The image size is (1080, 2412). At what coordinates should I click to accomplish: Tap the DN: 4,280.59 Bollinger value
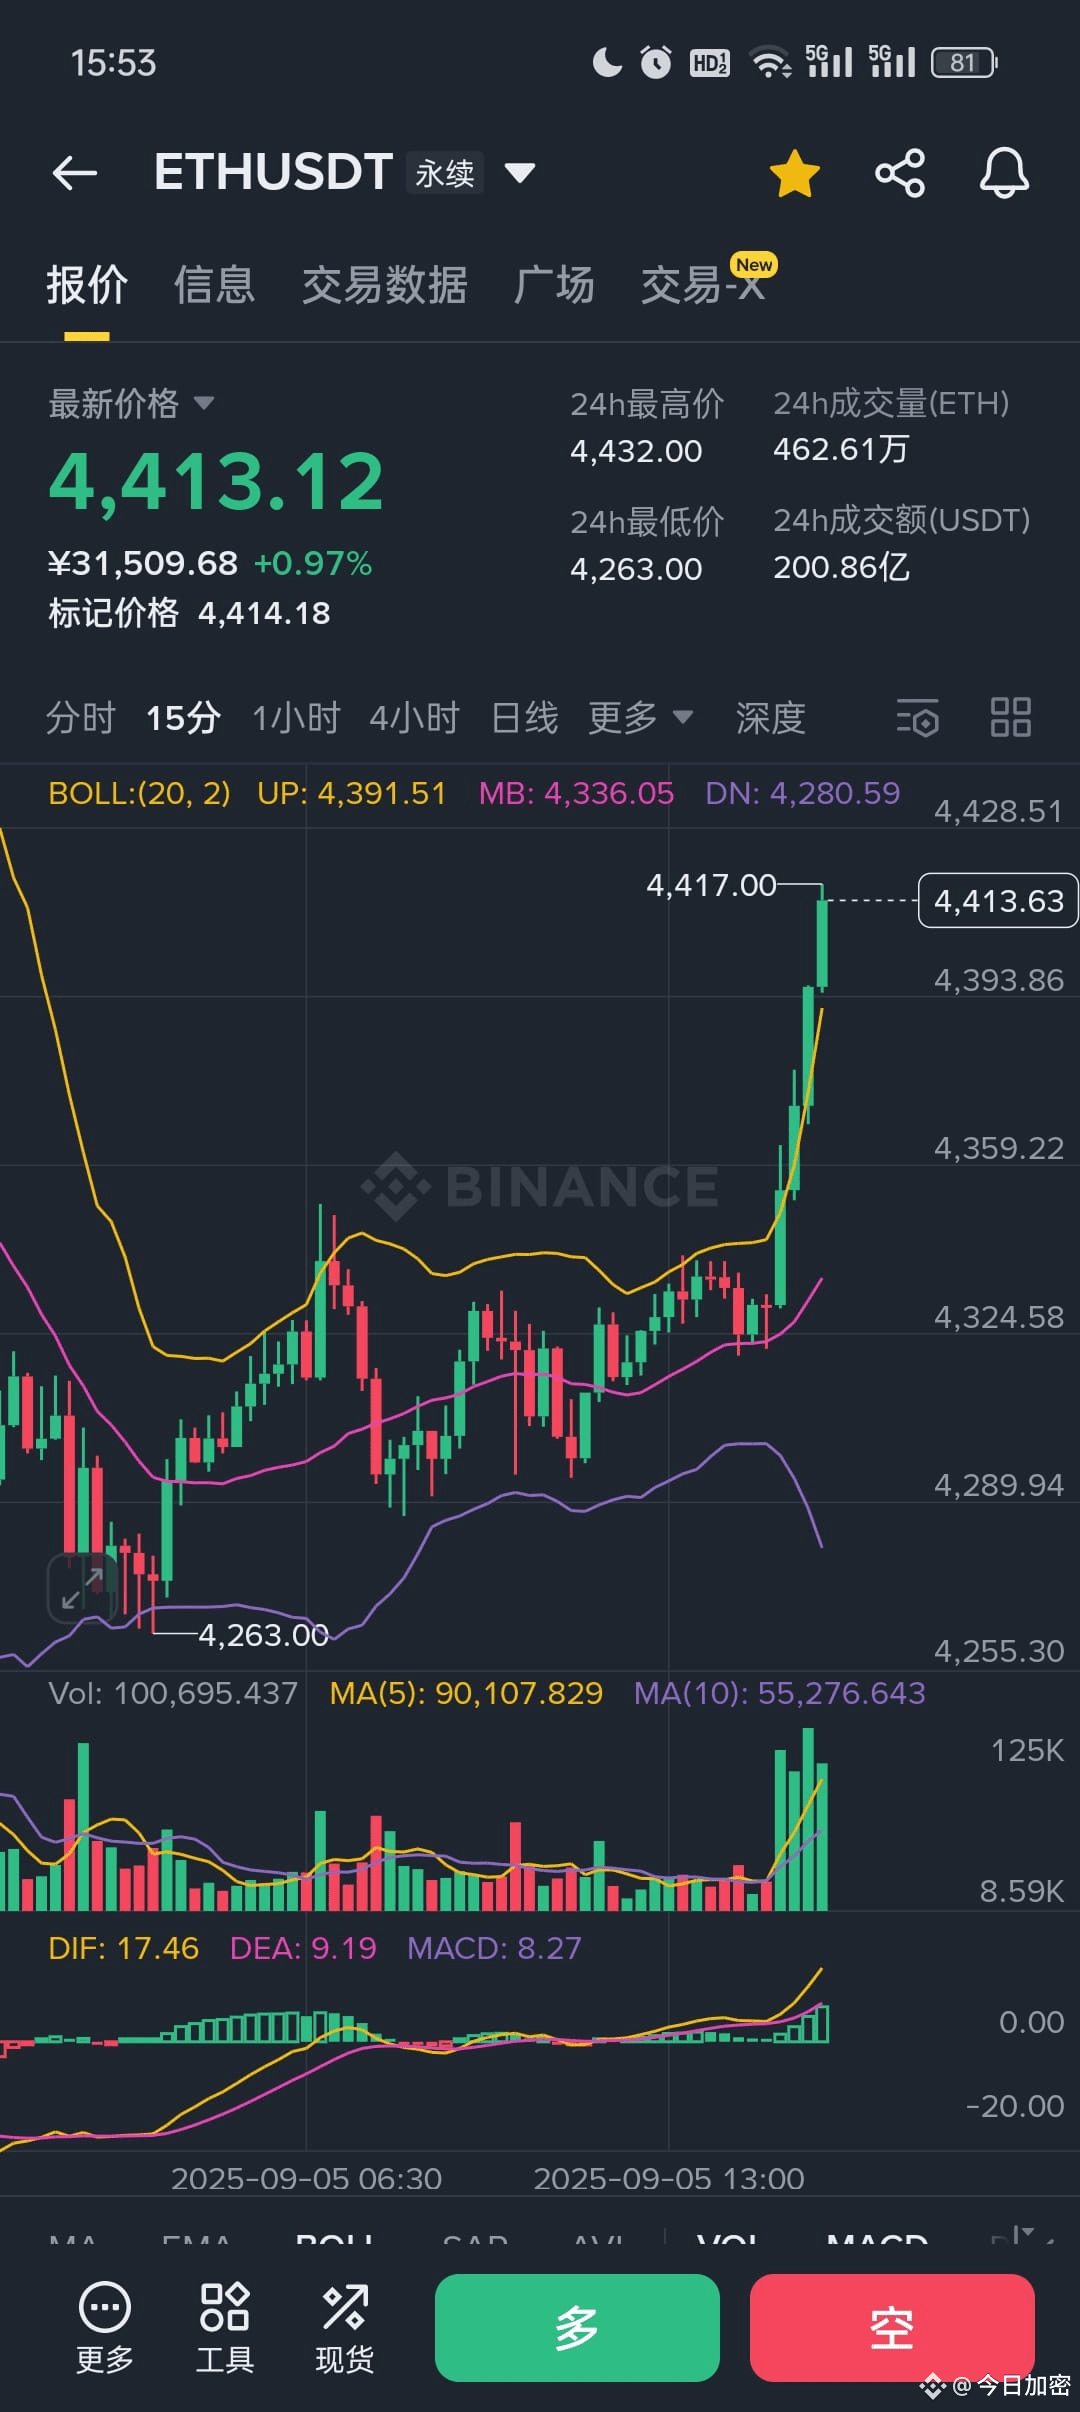803,793
